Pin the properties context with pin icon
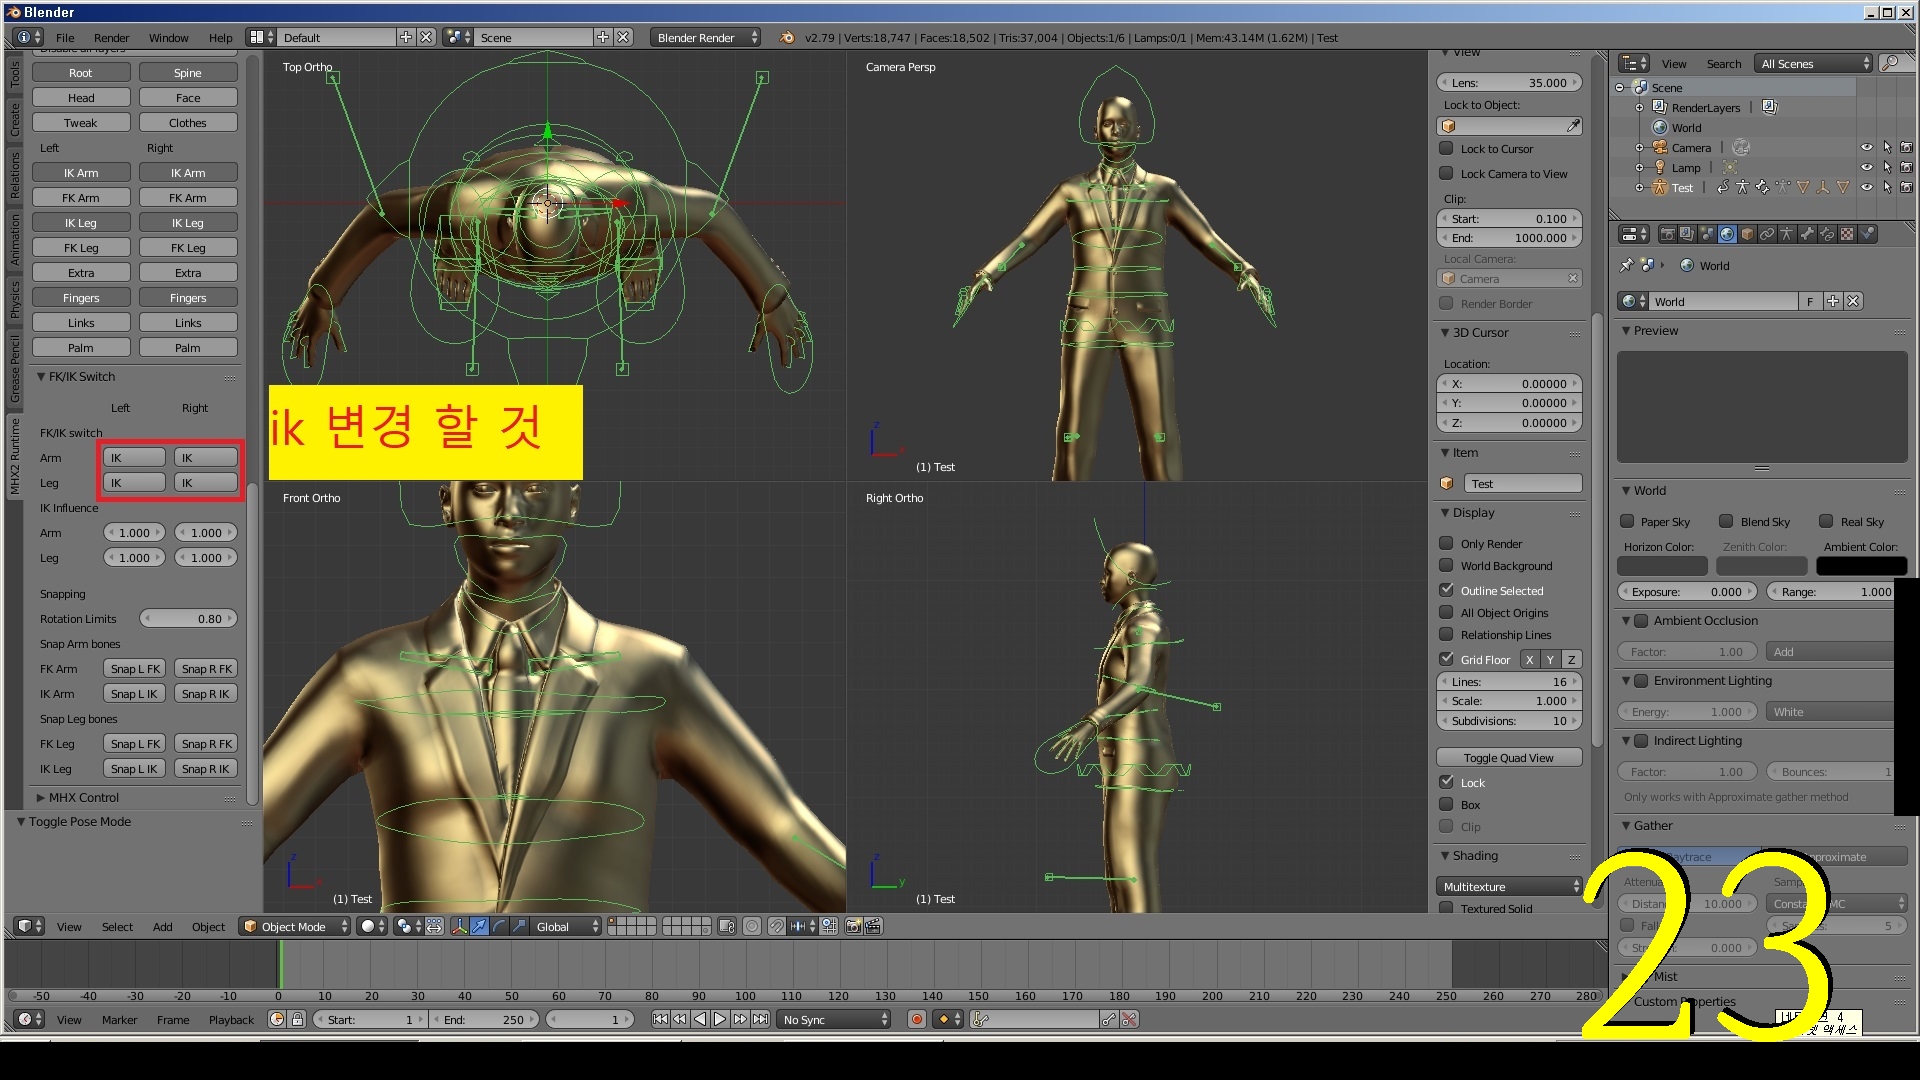This screenshot has height=1080, width=1920. (1627, 265)
